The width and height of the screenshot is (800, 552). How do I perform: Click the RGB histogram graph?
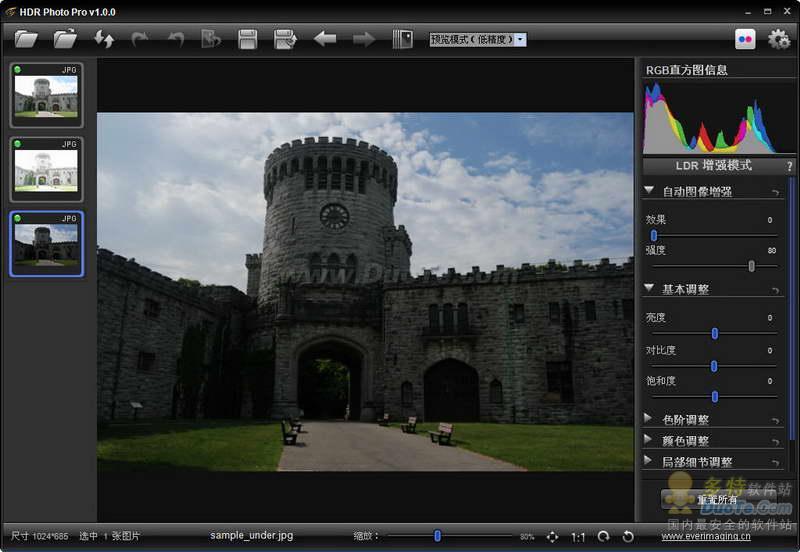[717, 117]
